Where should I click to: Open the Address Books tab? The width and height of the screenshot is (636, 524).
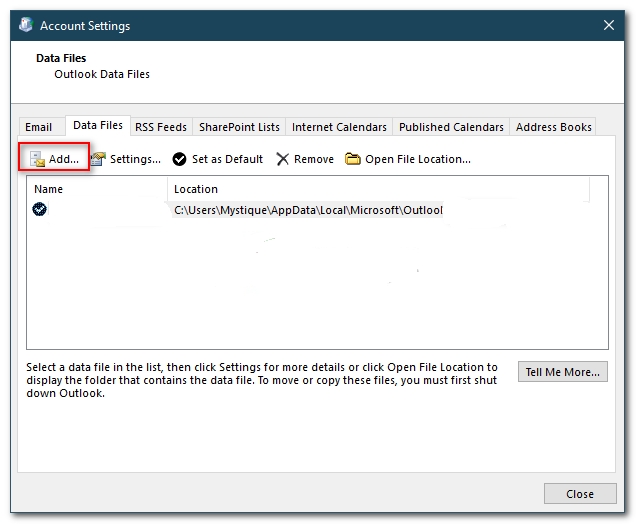554,127
